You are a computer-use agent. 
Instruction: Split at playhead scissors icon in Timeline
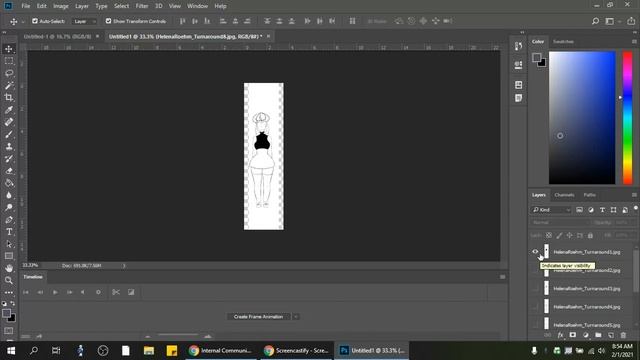pos(116,292)
